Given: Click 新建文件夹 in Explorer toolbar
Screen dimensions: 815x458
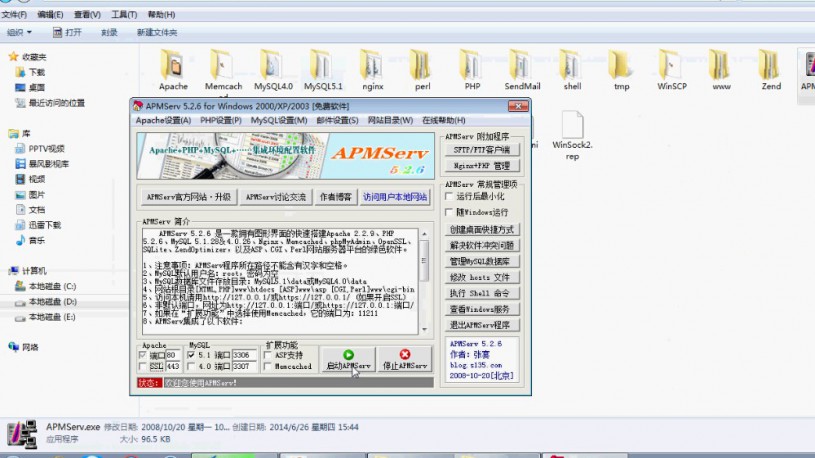Looking at the screenshot, I should [157, 32].
